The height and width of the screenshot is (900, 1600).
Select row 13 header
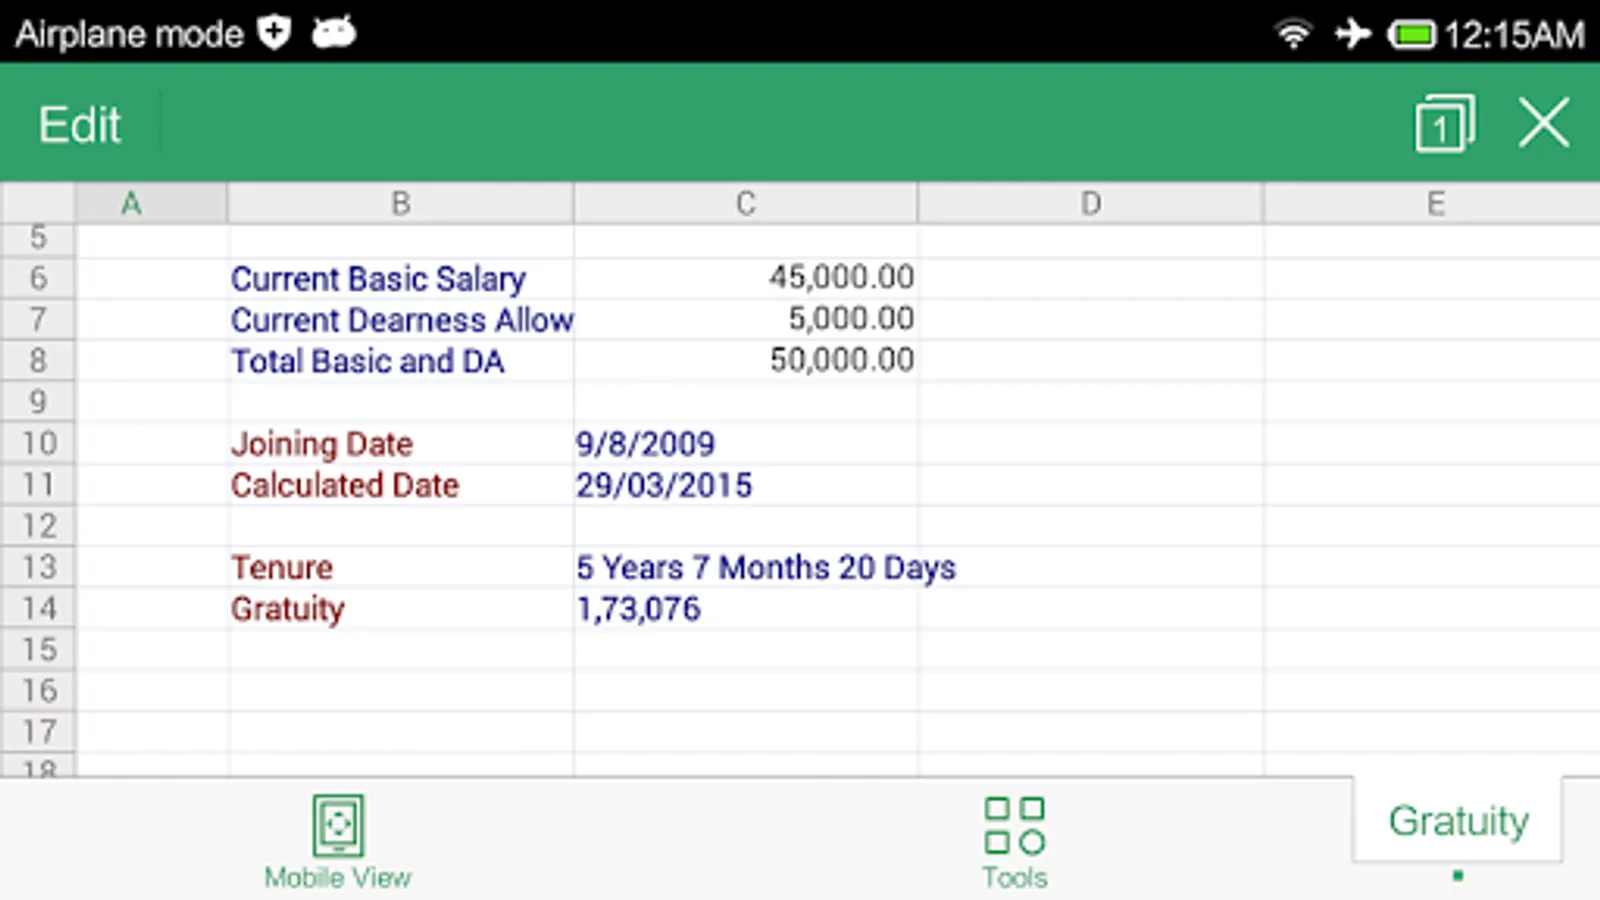click(x=38, y=567)
